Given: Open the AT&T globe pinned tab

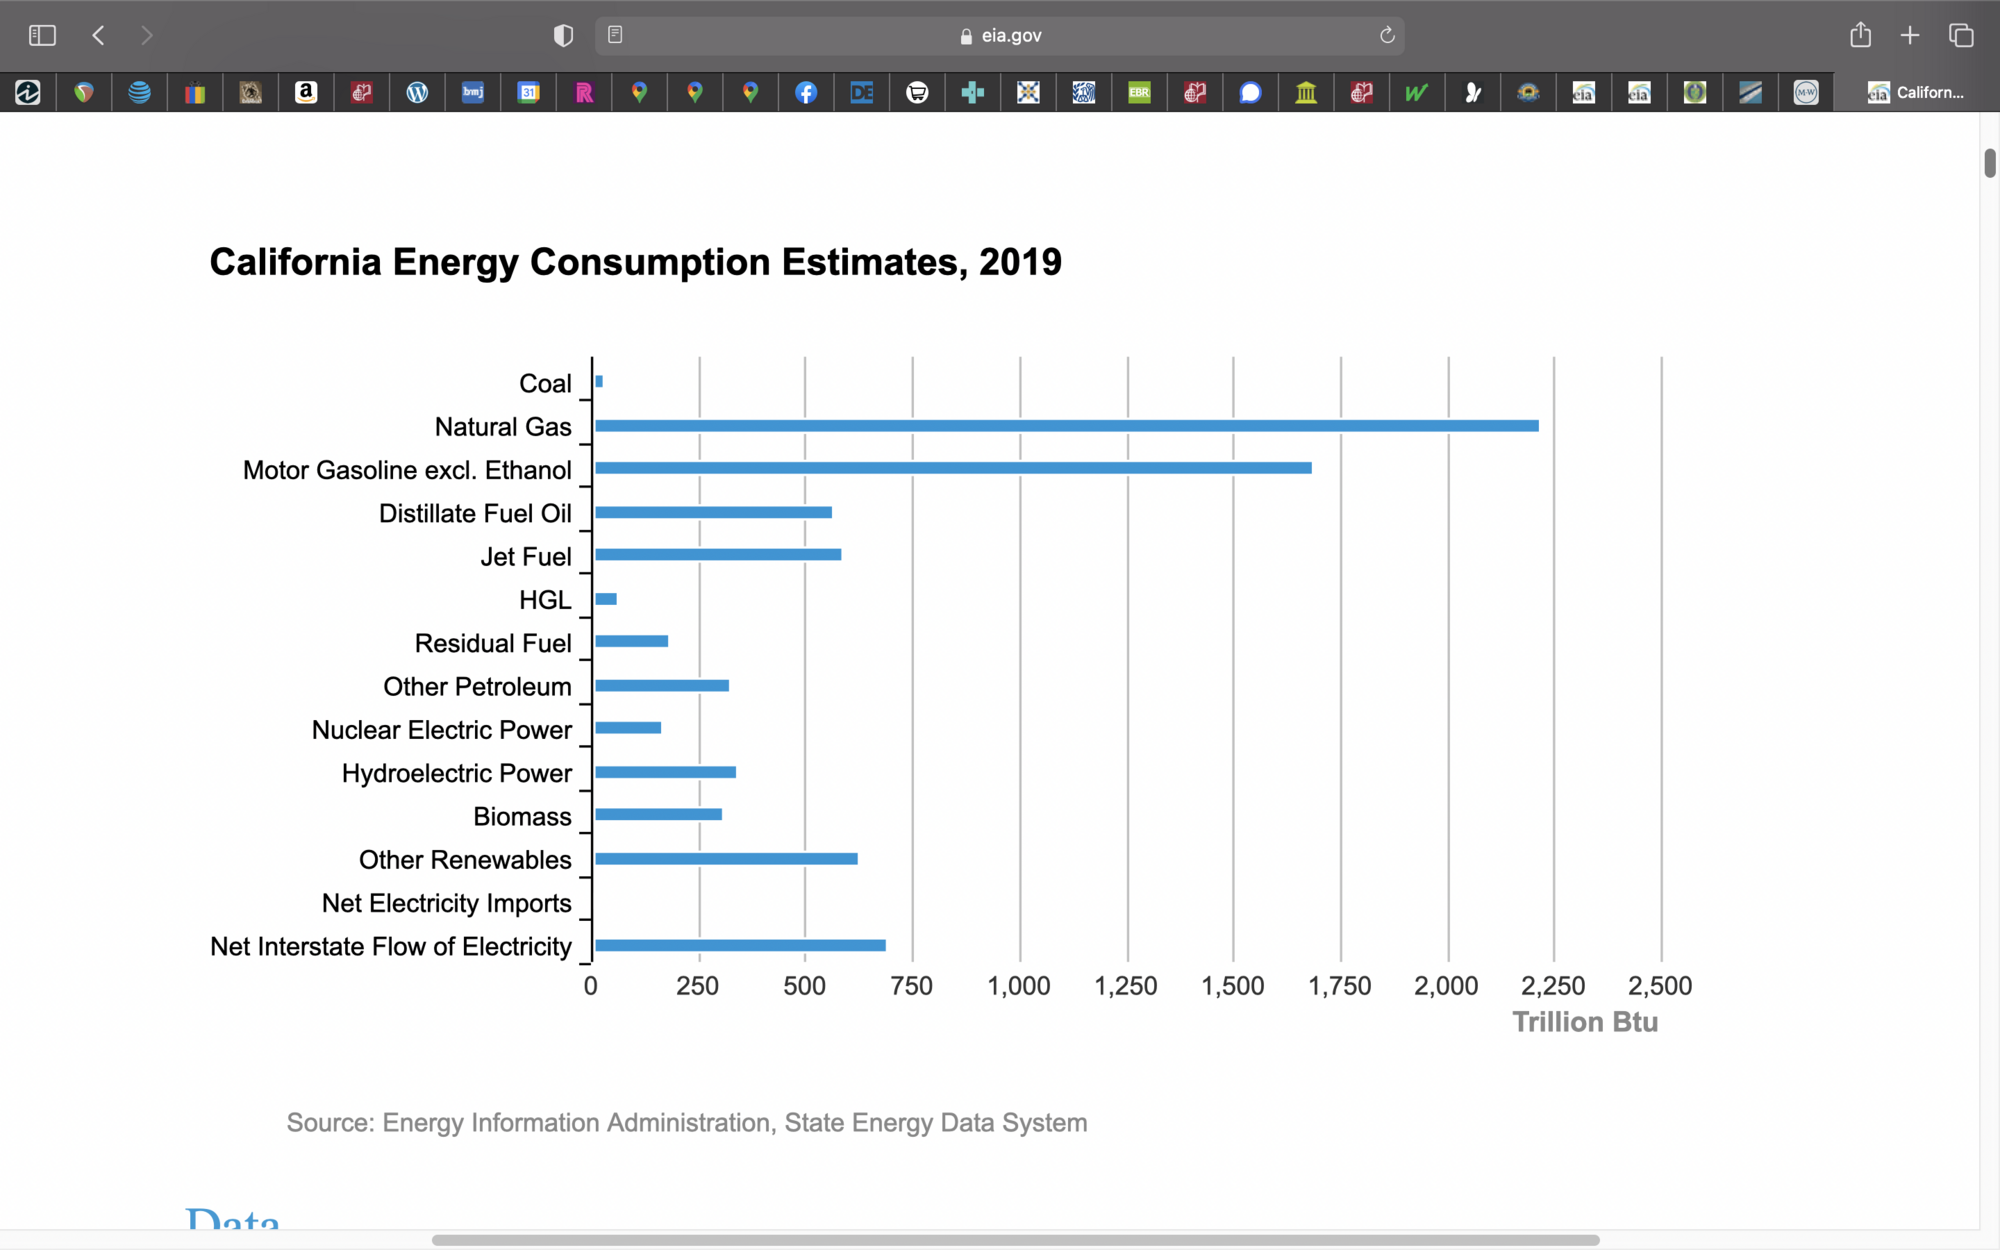Looking at the screenshot, I should pyautogui.click(x=139, y=93).
